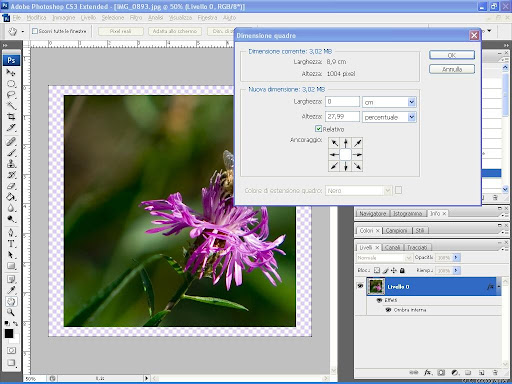Open the Altezza units dropdown (percentuale)
The image size is (512, 384).
click(412, 117)
